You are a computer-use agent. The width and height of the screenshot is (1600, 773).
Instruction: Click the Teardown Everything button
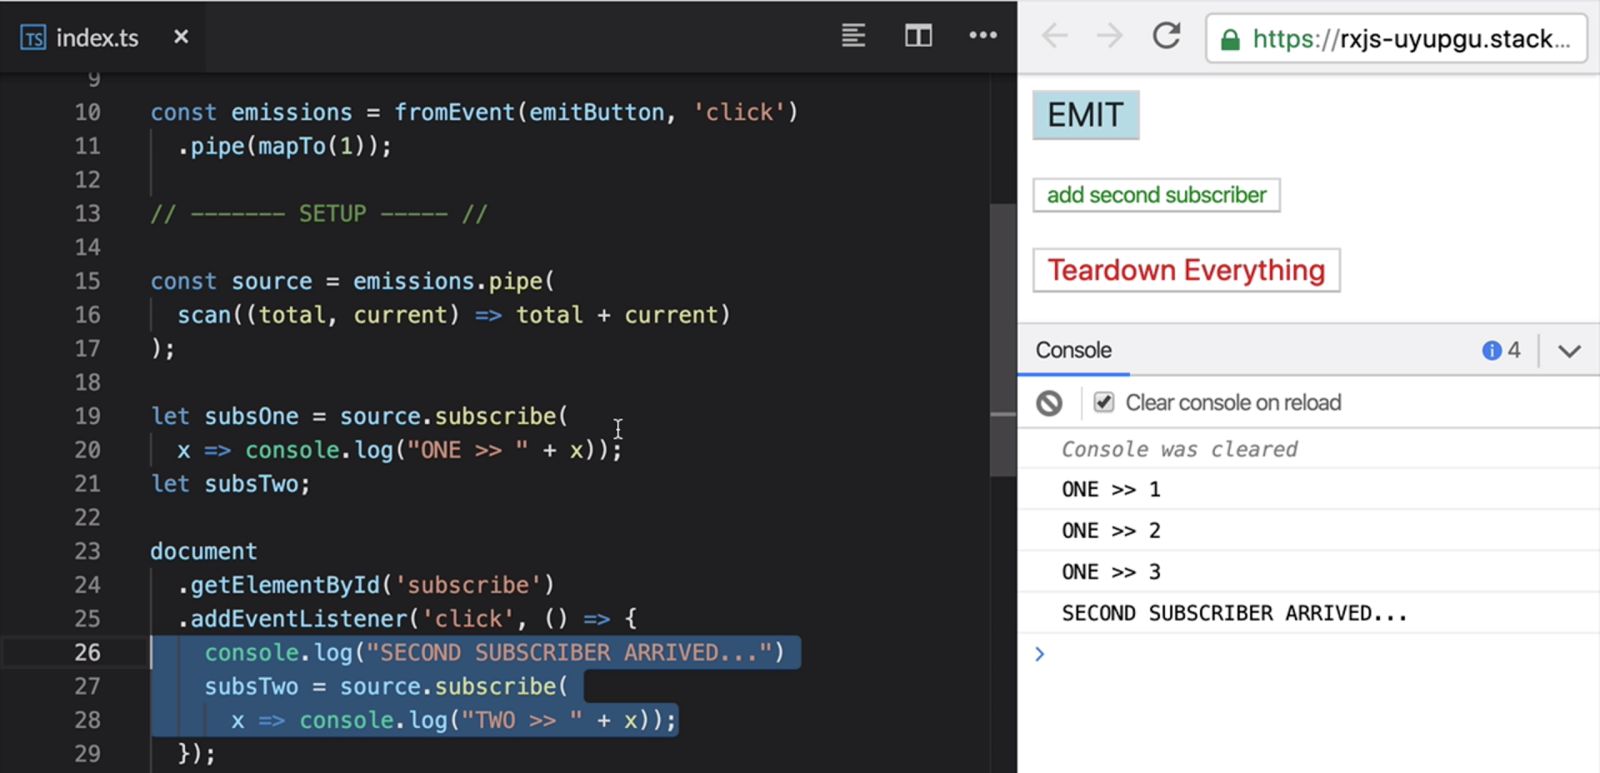(1186, 270)
